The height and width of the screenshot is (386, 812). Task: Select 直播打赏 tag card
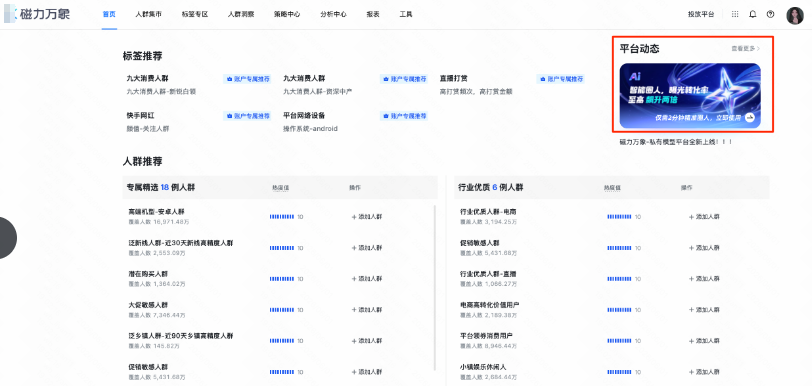[x=454, y=79]
